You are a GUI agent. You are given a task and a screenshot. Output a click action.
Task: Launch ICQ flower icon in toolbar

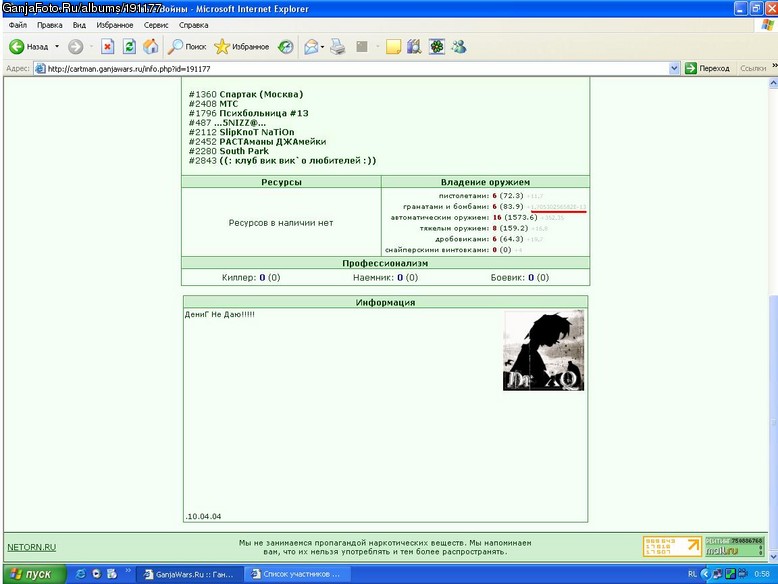coord(437,47)
